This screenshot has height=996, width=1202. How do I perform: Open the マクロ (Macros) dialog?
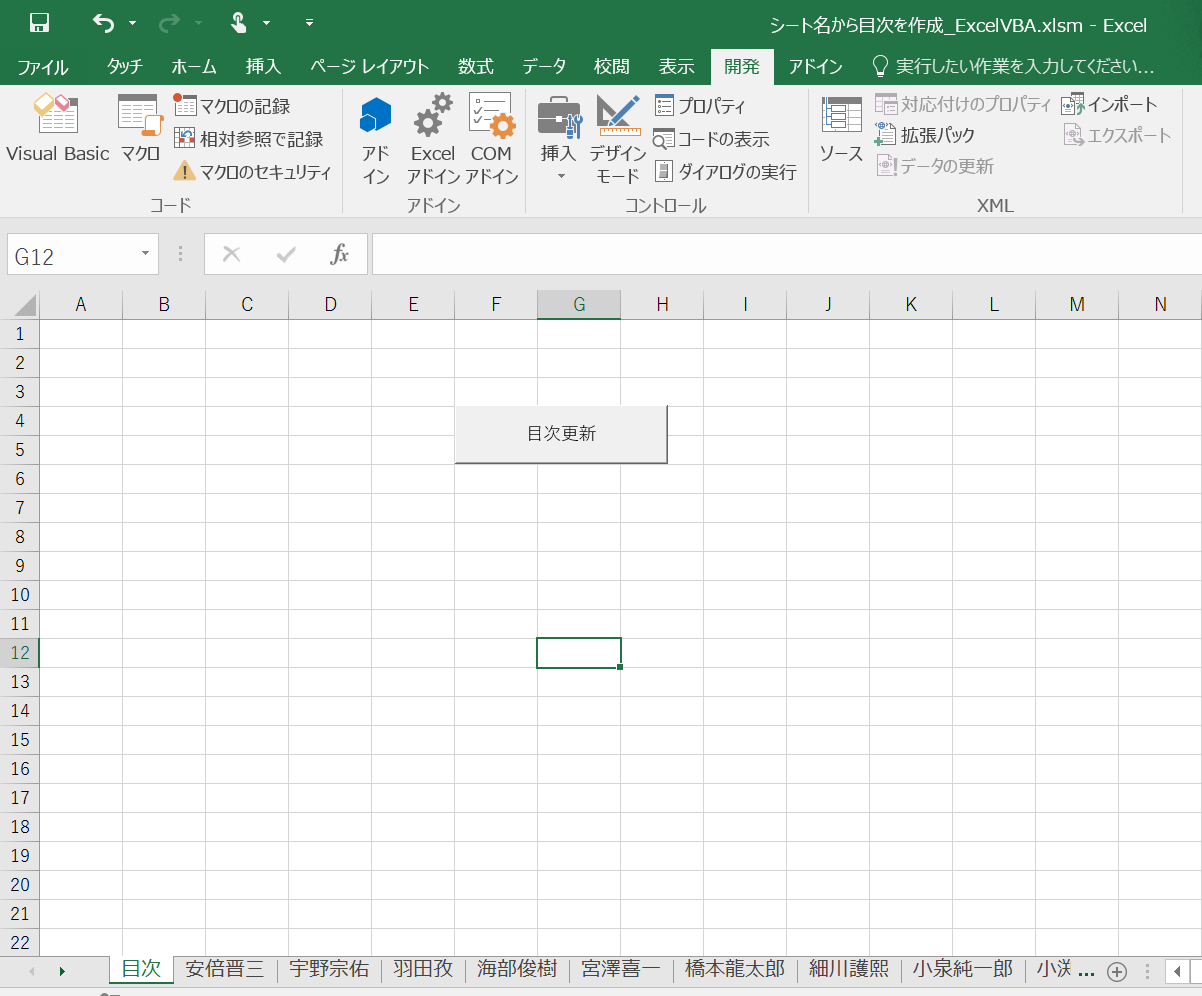138,131
